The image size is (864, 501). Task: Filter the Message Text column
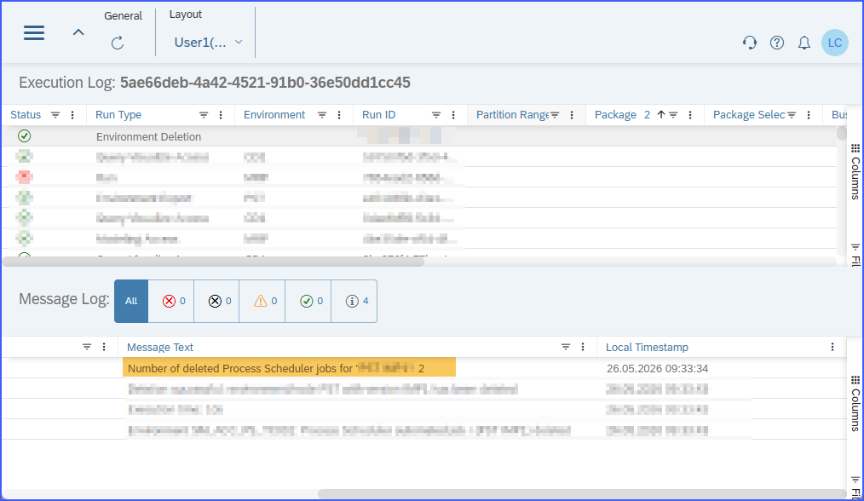tap(565, 347)
